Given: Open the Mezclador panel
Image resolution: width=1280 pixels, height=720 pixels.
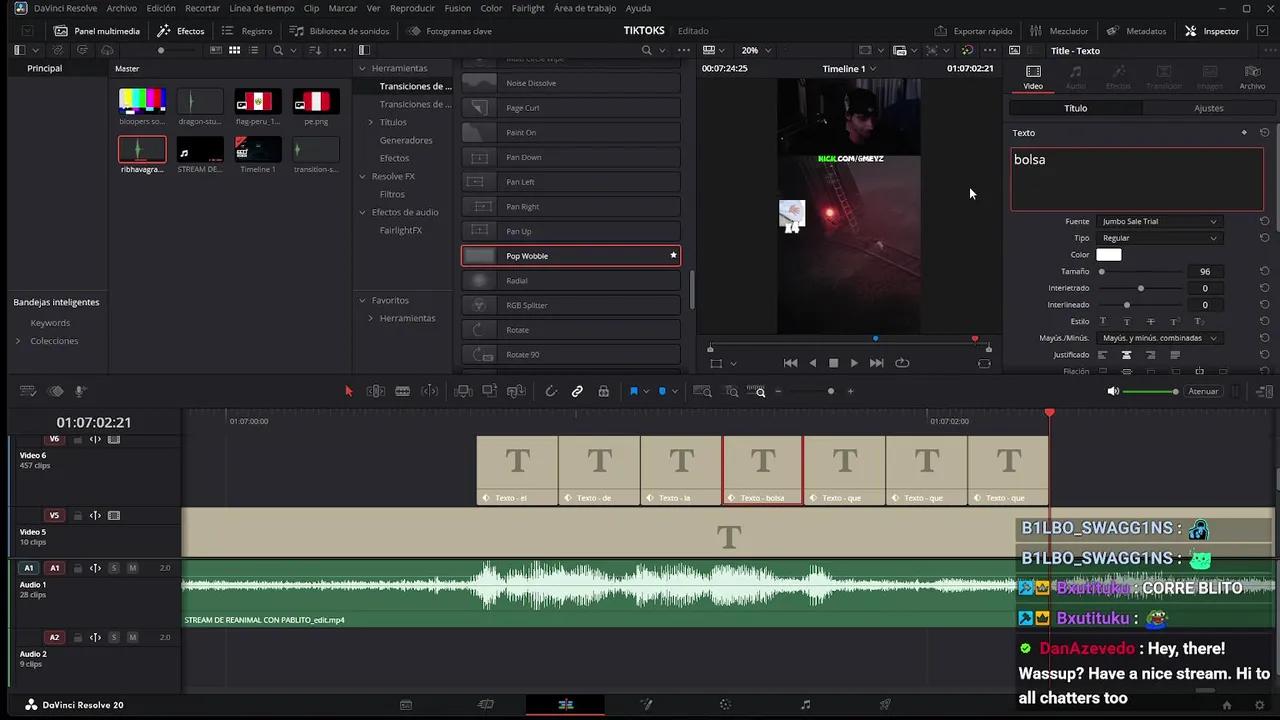Looking at the screenshot, I should tap(1062, 31).
